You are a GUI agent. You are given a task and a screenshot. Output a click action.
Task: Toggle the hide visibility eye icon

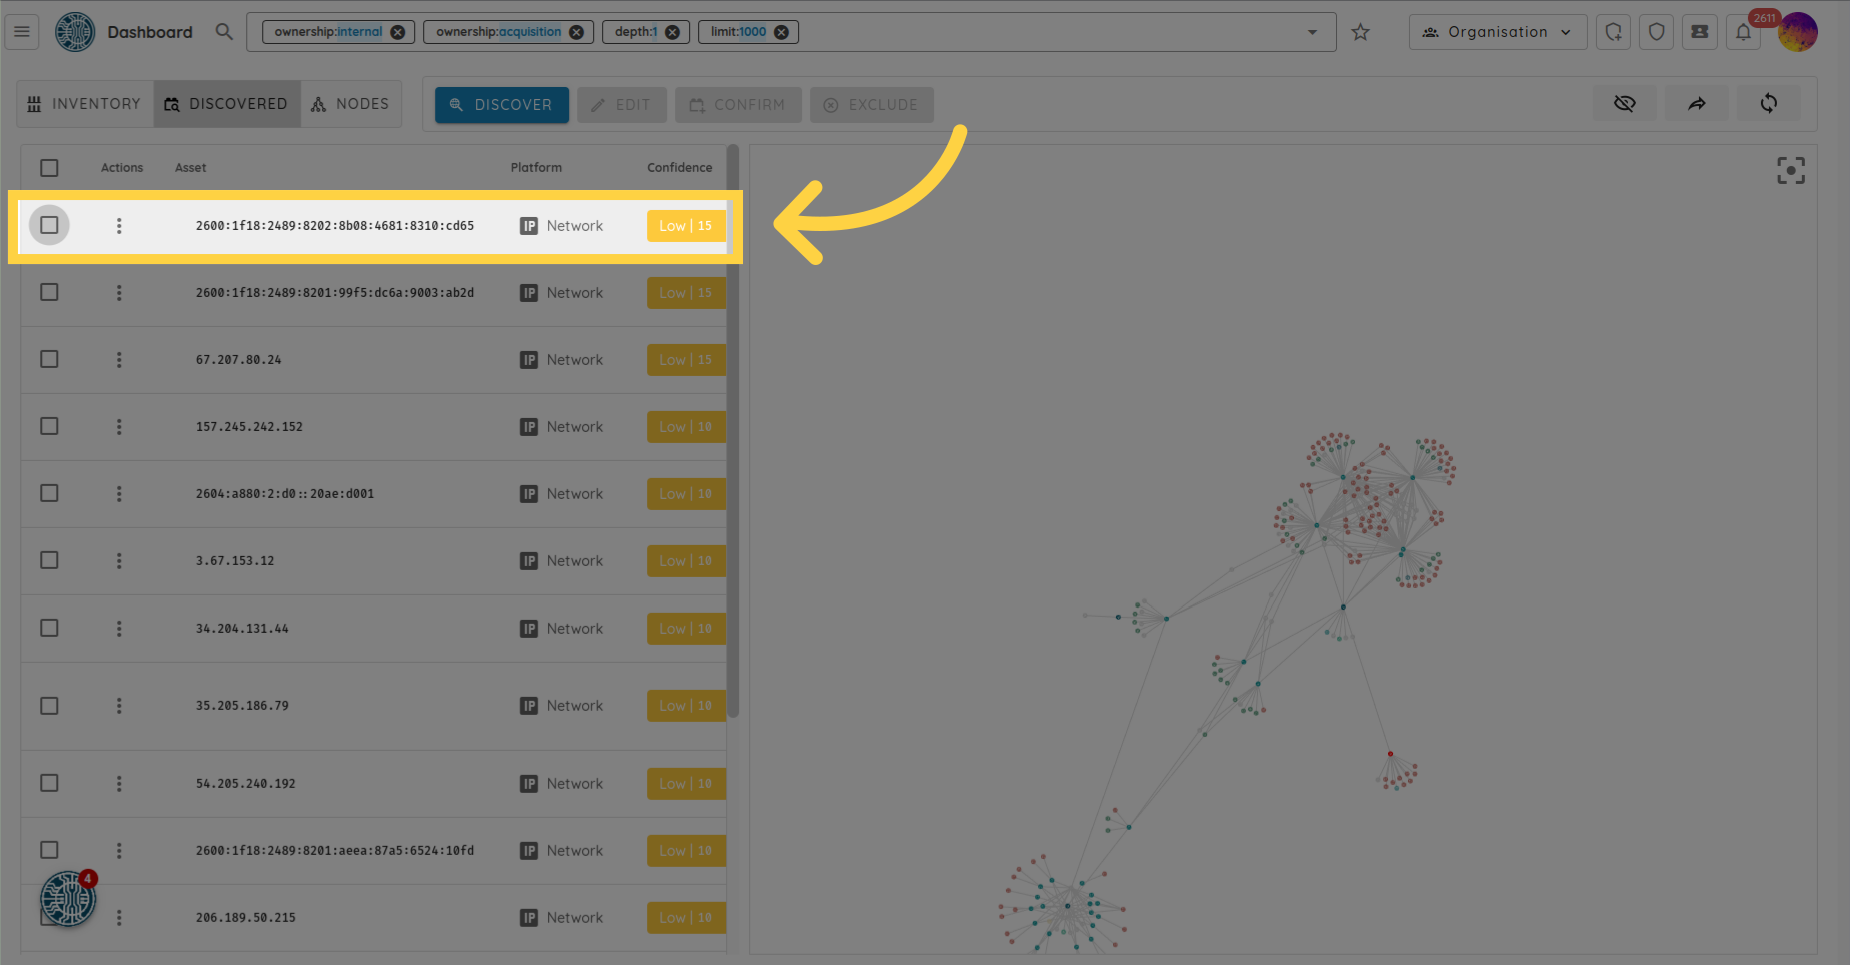(x=1624, y=104)
